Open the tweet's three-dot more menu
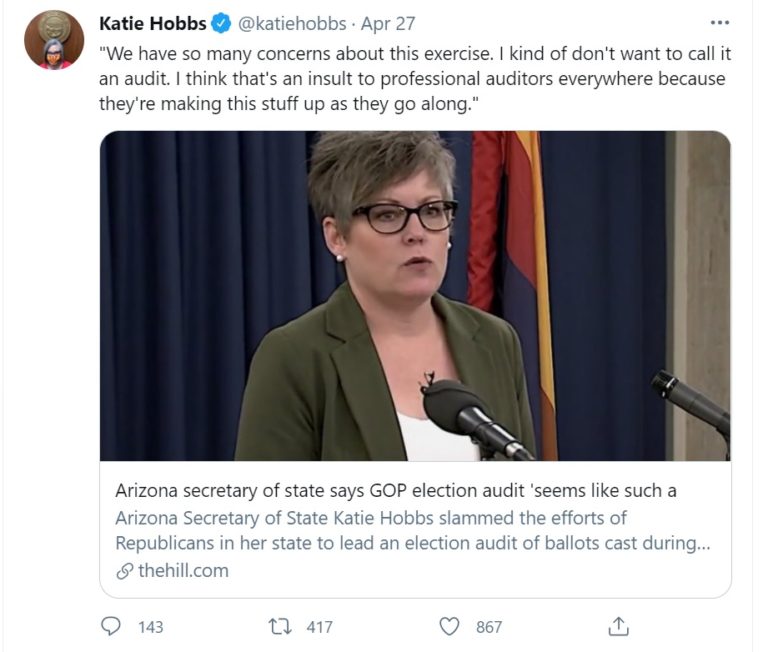 click(x=719, y=23)
